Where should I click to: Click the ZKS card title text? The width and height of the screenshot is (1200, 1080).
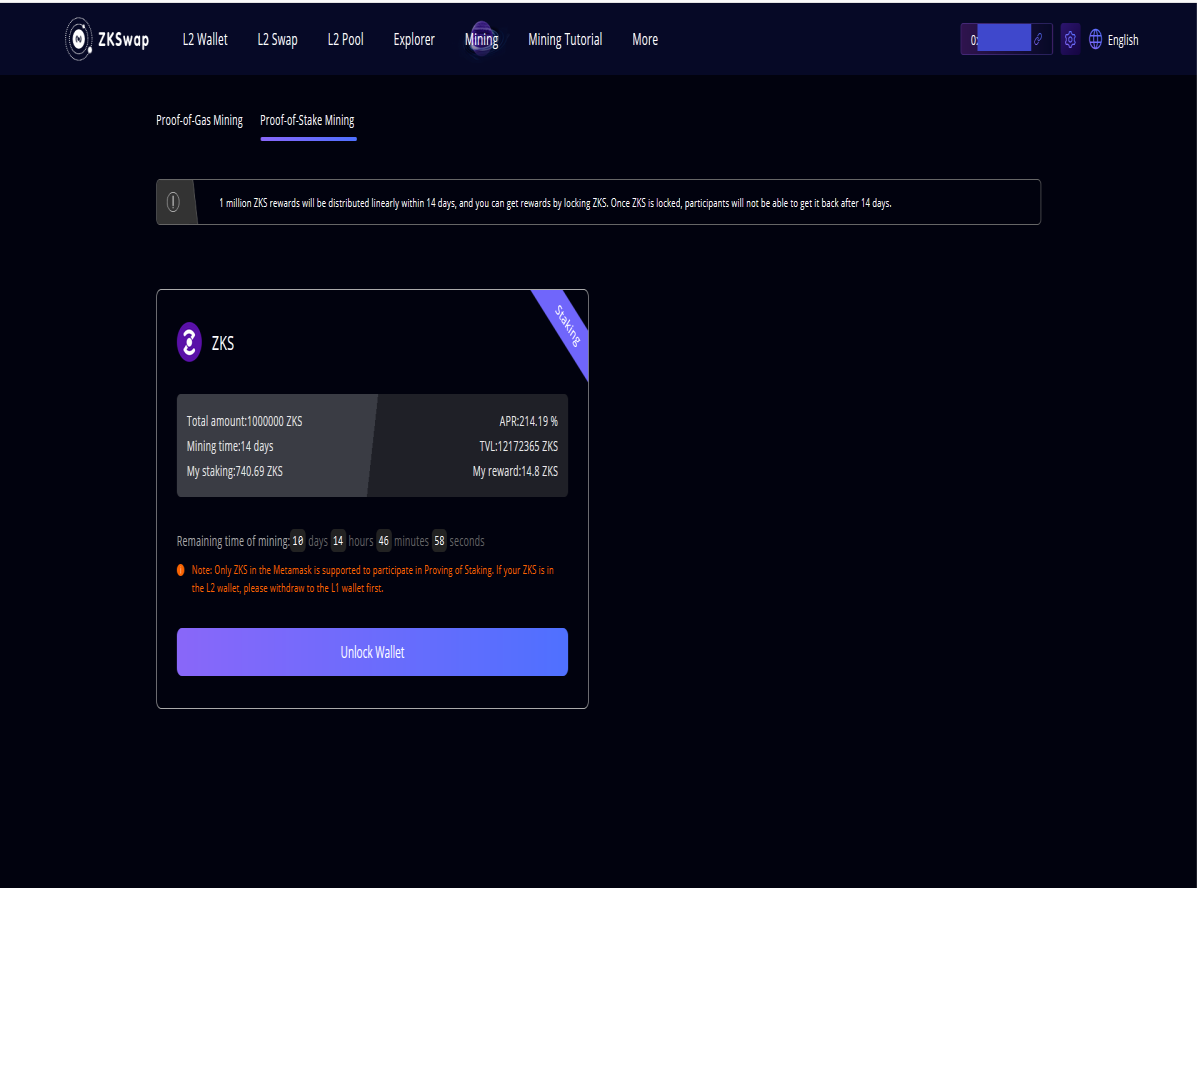tap(223, 343)
